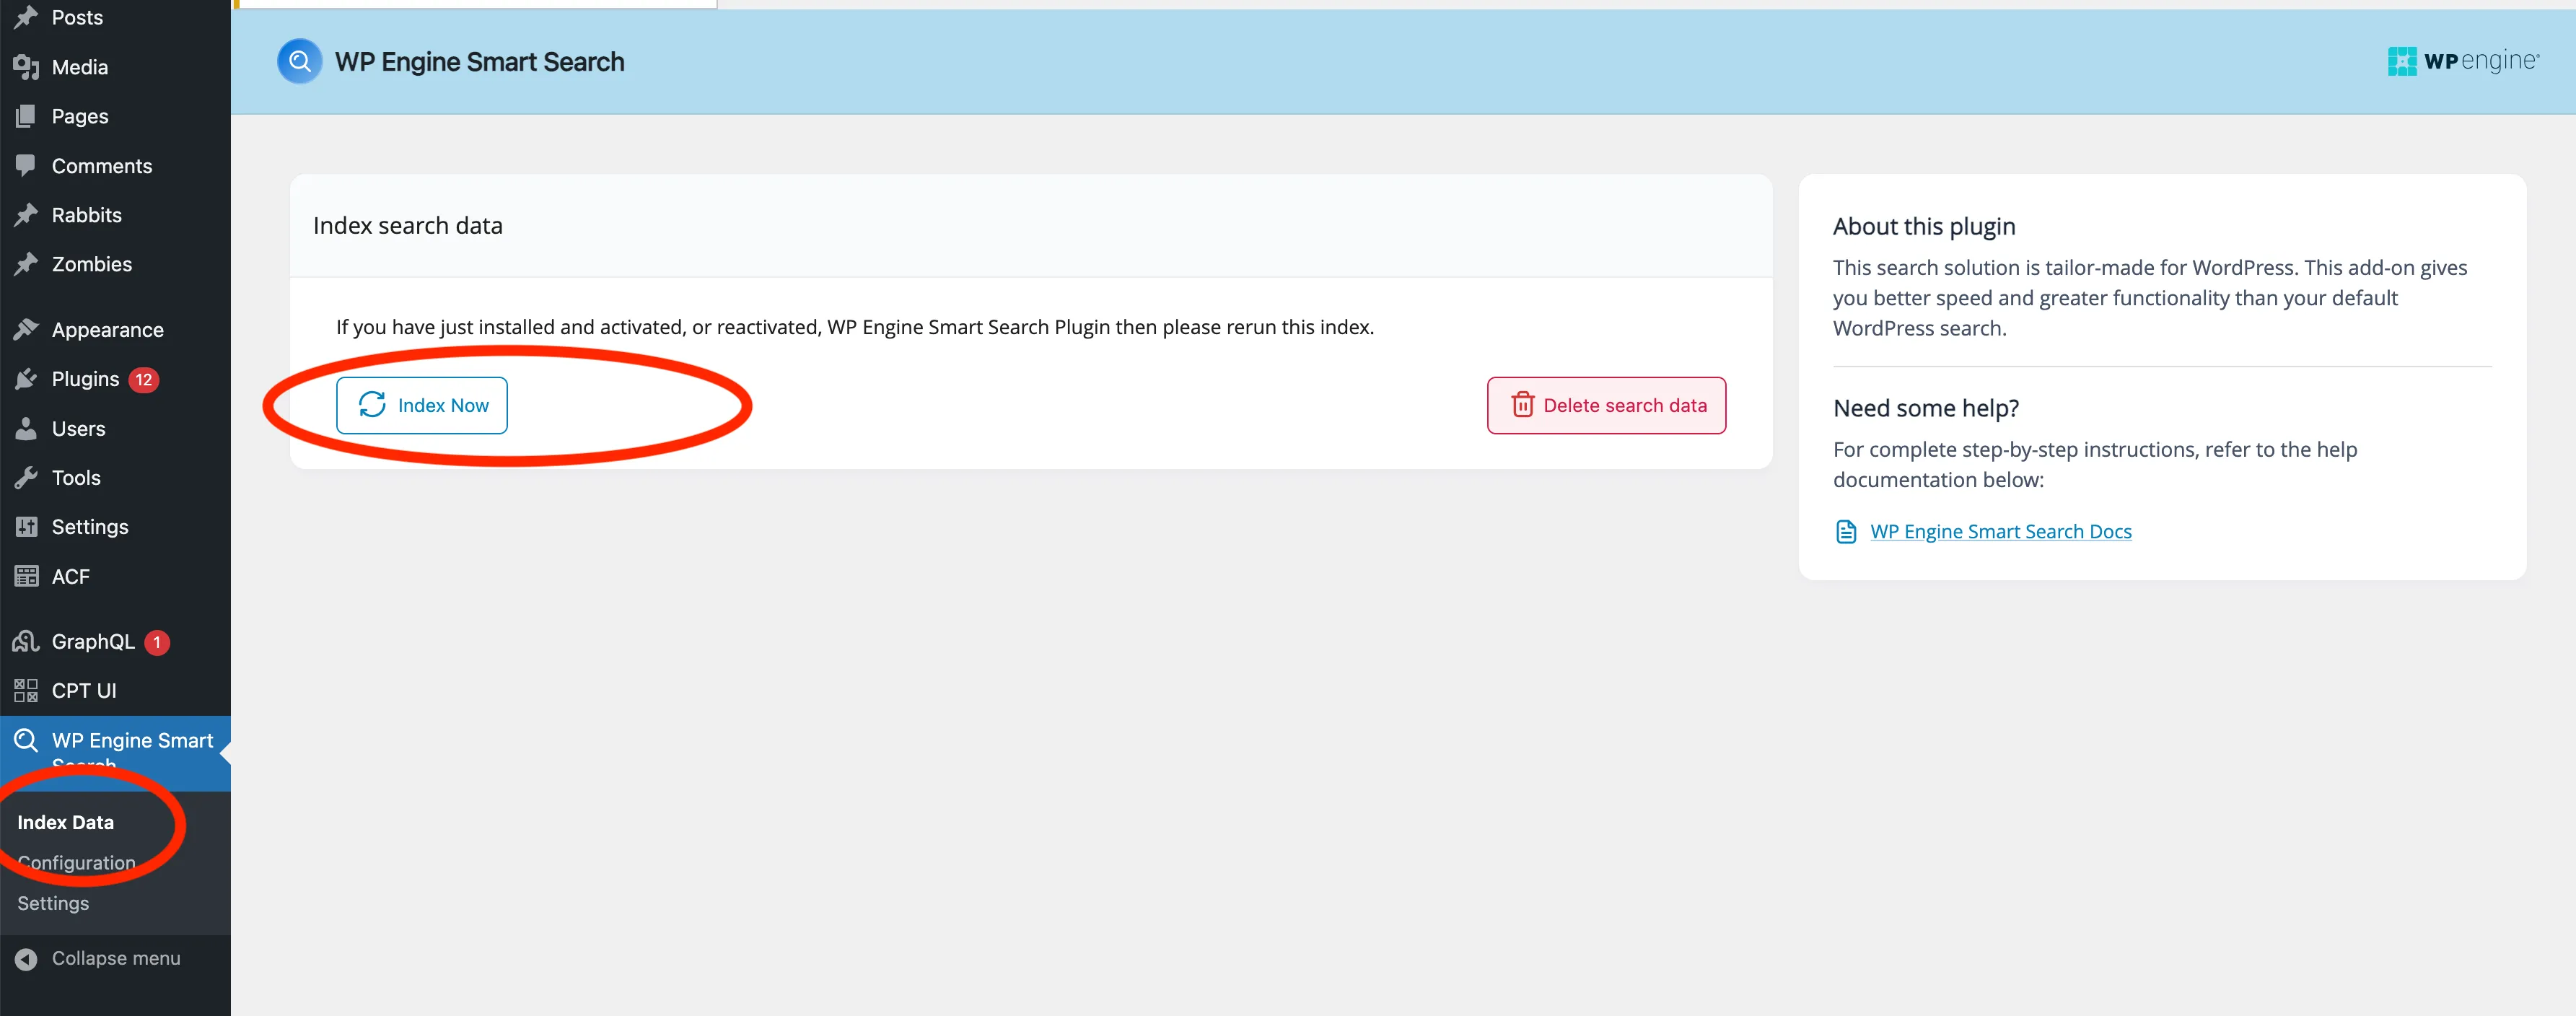Screen dimensions: 2576x1016
Task: View Comments using the speech bubble icon
Action: (27, 165)
